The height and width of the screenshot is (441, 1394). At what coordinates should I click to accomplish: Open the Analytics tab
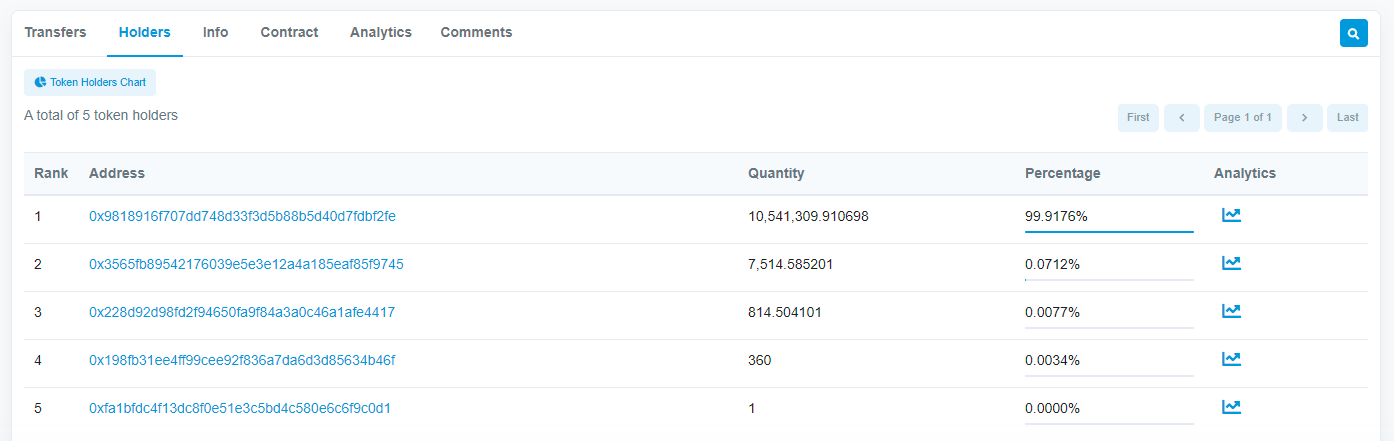(380, 32)
